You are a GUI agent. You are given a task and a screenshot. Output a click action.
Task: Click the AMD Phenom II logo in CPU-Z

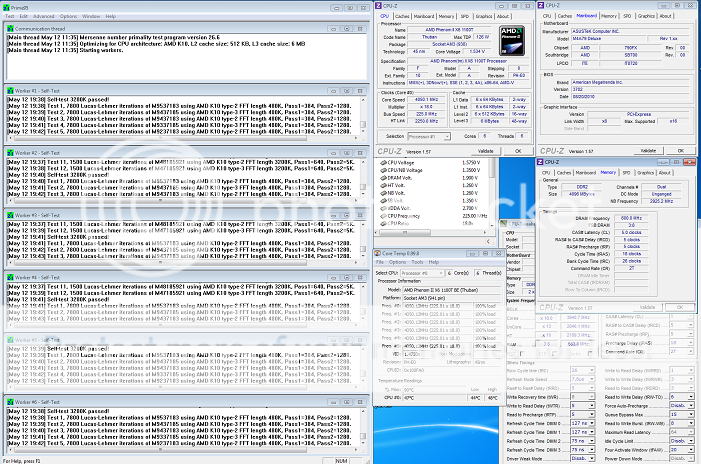coord(512,40)
